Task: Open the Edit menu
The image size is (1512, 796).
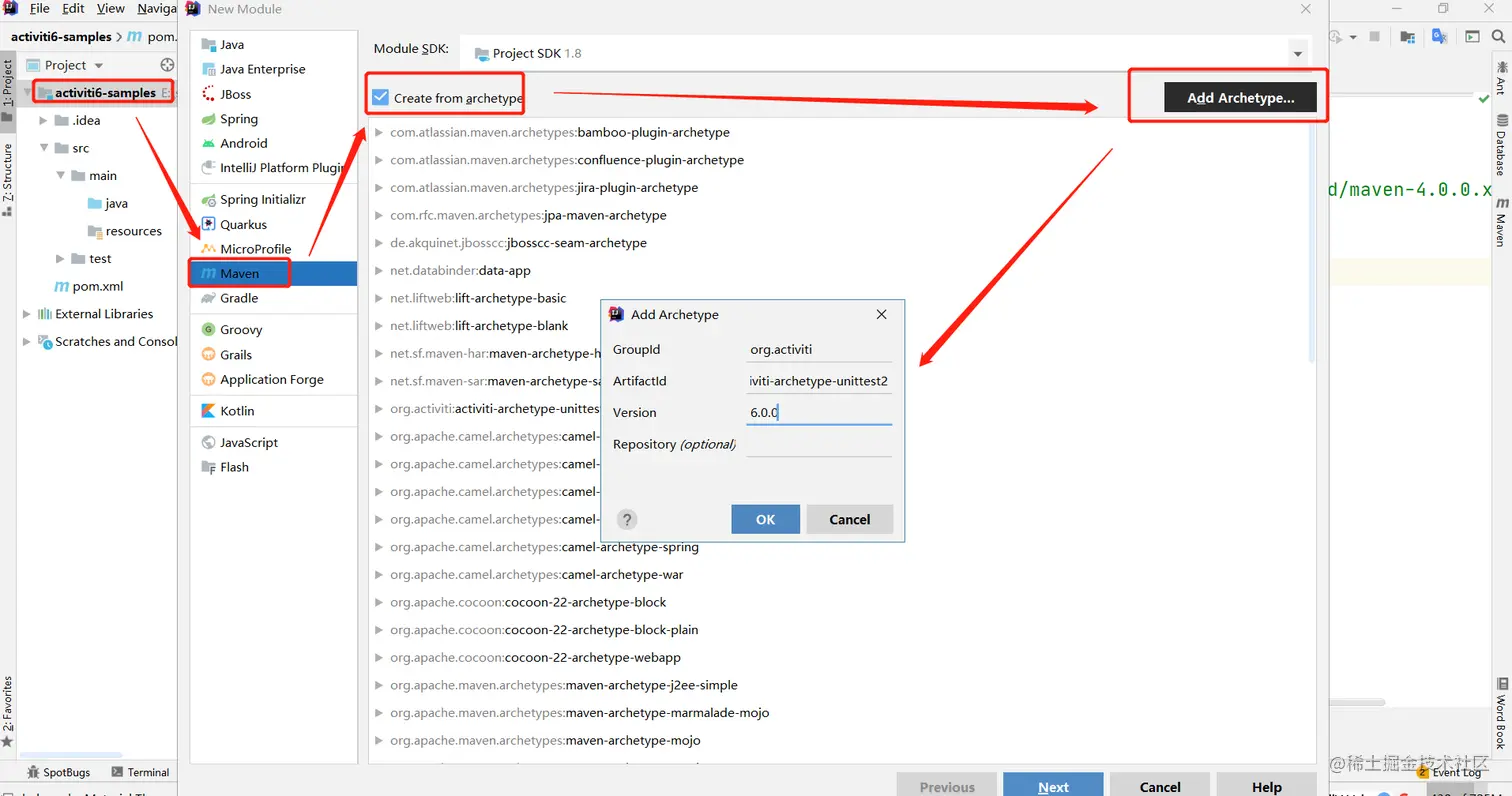Action: point(73,9)
